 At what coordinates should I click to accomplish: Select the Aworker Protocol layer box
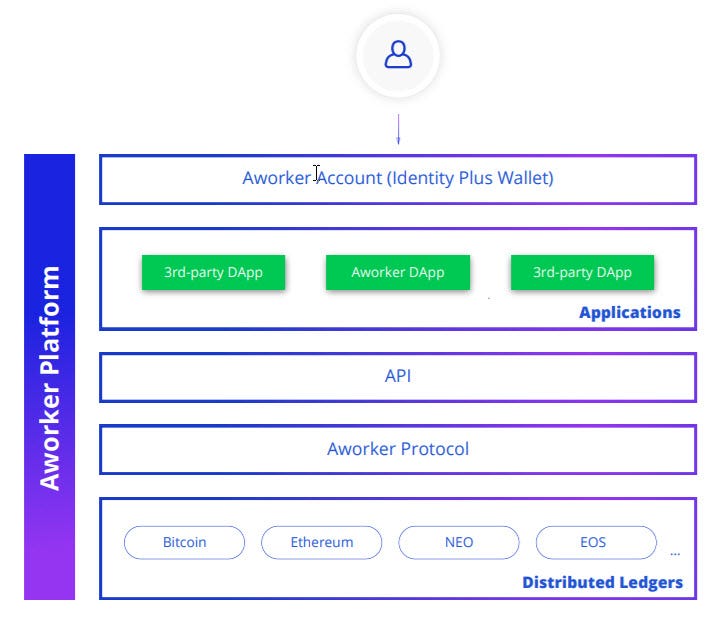(x=398, y=449)
